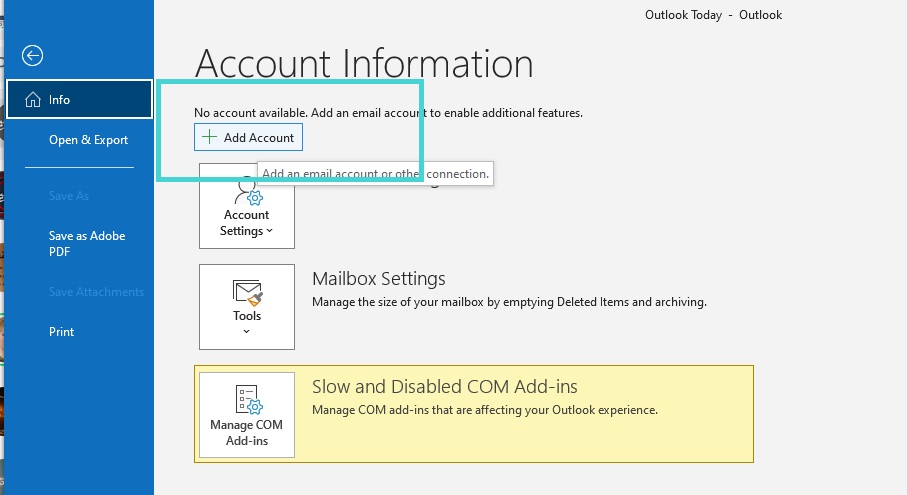
Task: Click the home icon beside Info
Action: (x=33, y=99)
